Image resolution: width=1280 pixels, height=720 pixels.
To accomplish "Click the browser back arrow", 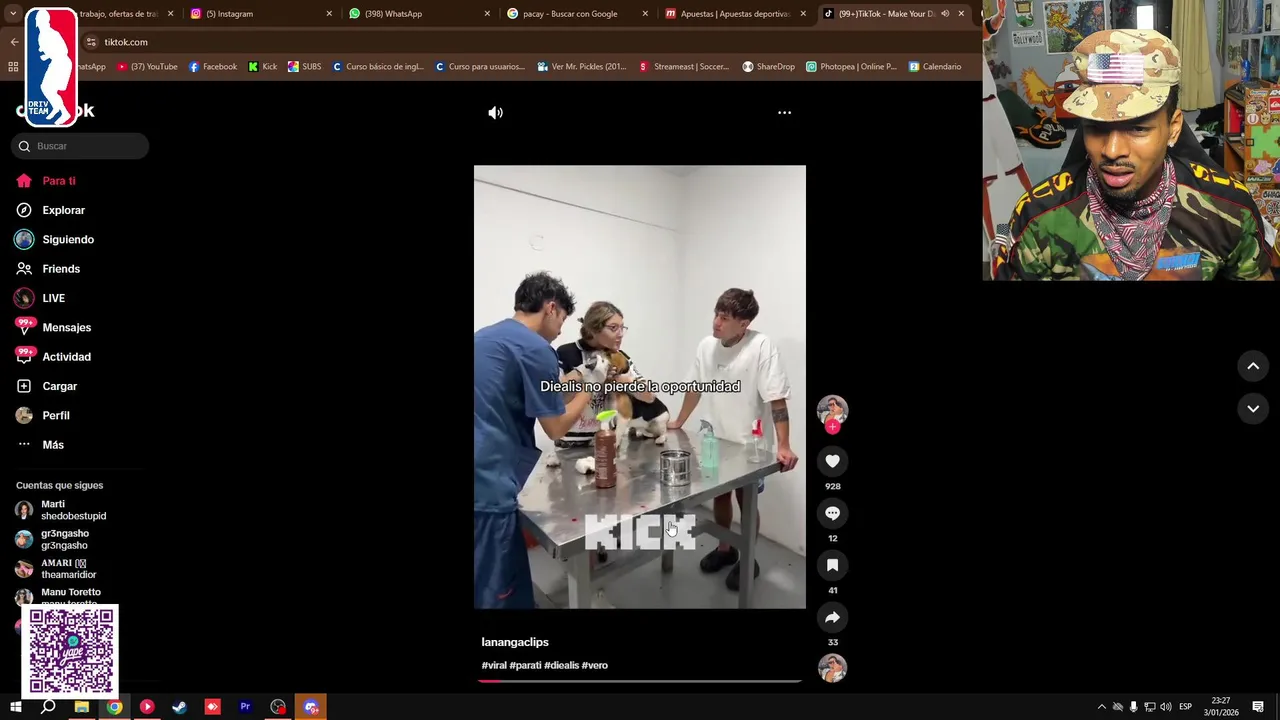I will coord(14,42).
